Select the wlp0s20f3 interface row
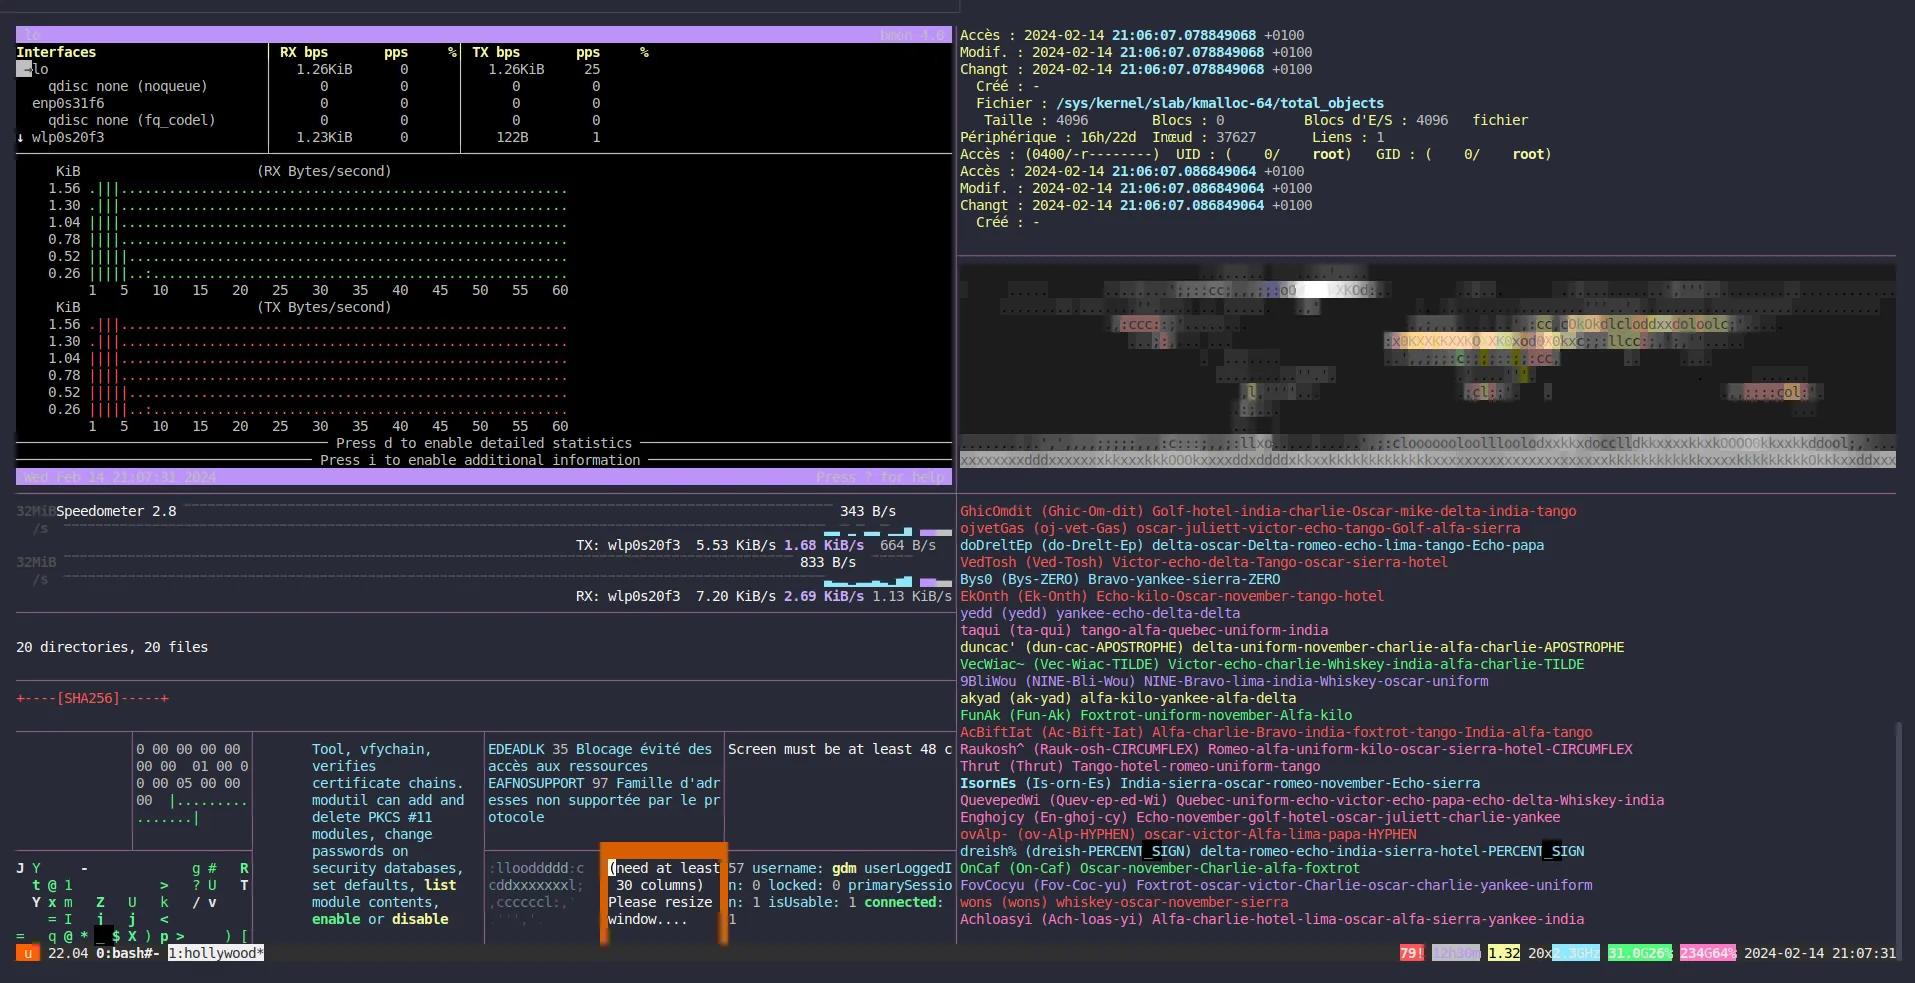Viewport: 1915px width, 983px height. pyautogui.click(x=67, y=138)
